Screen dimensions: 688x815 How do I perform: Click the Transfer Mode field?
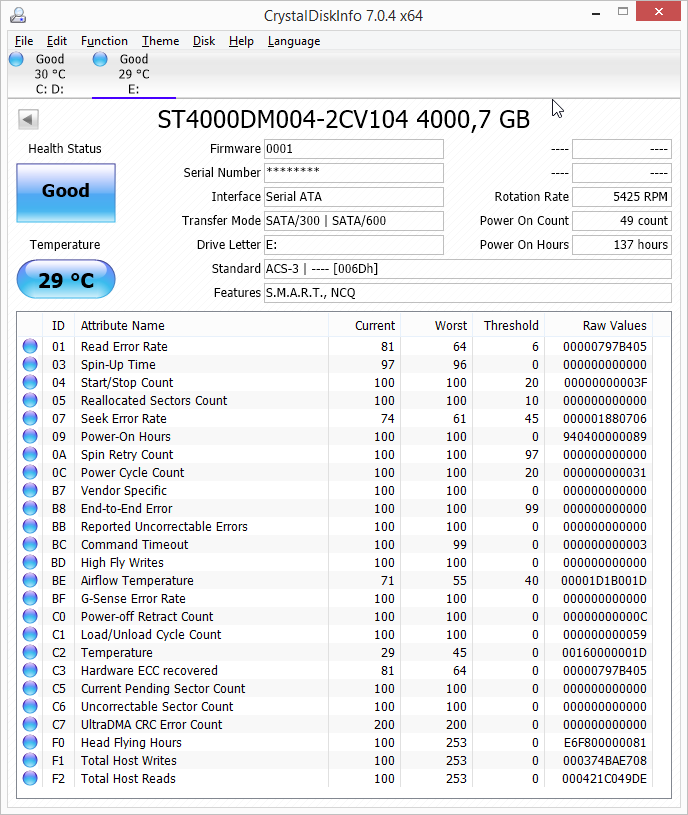tap(353, 220)
